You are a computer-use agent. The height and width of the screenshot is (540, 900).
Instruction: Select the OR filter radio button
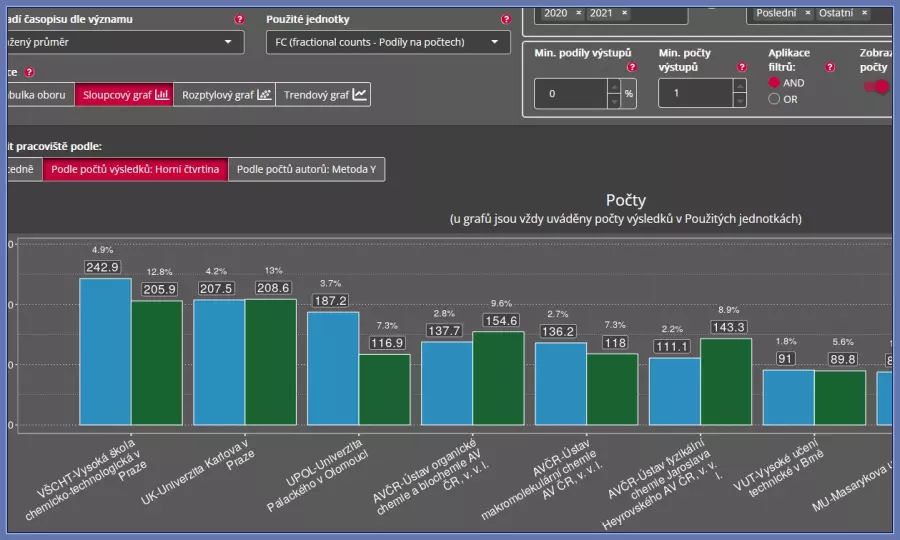pos(774,99)
